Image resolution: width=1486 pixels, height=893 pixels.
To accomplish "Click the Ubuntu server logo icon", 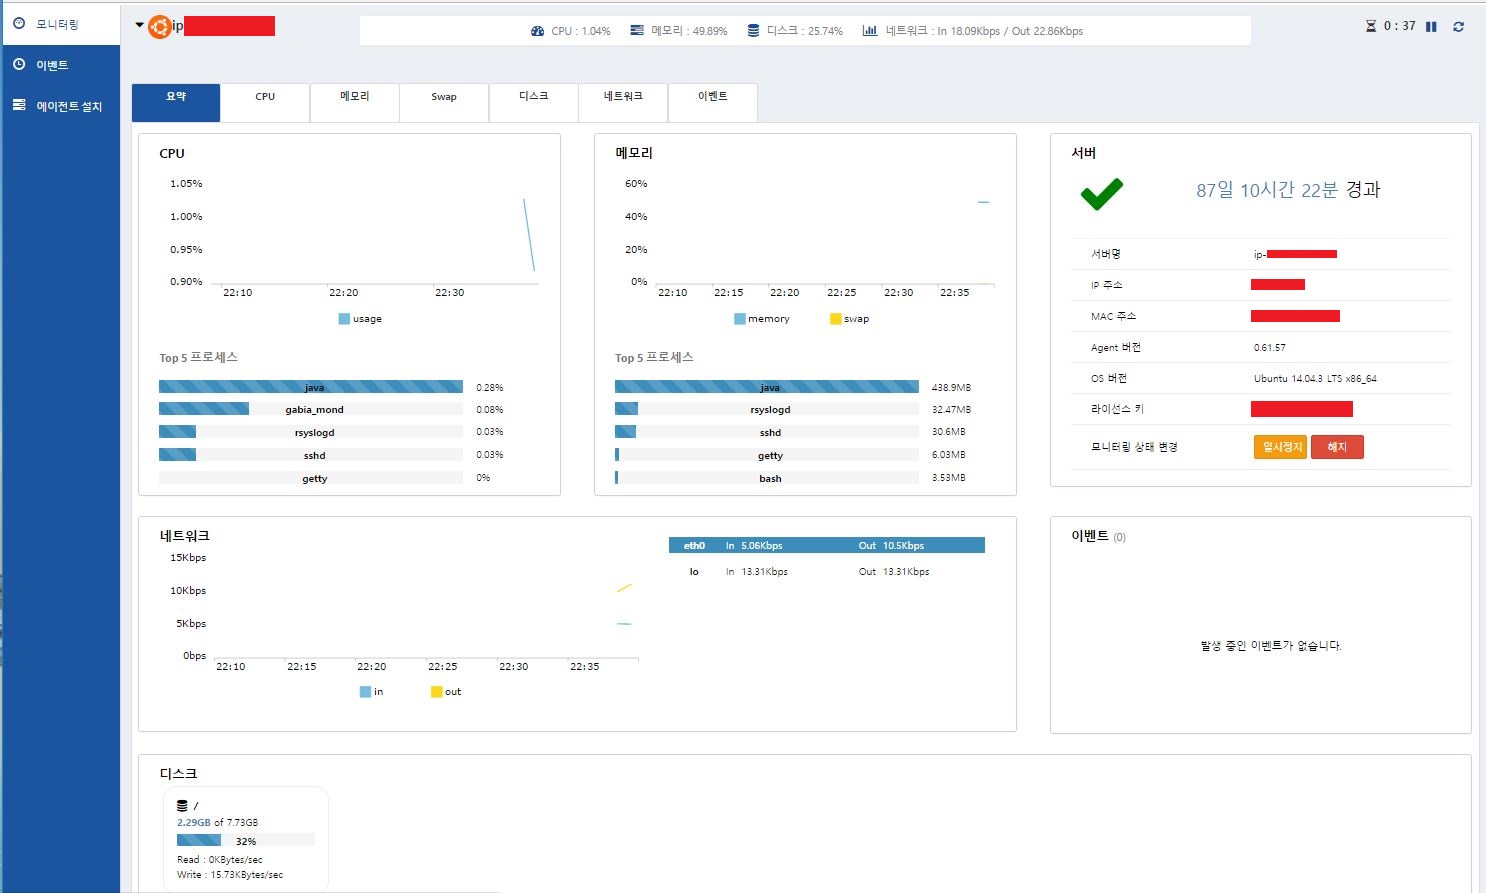I will click(x=159, y=27).
